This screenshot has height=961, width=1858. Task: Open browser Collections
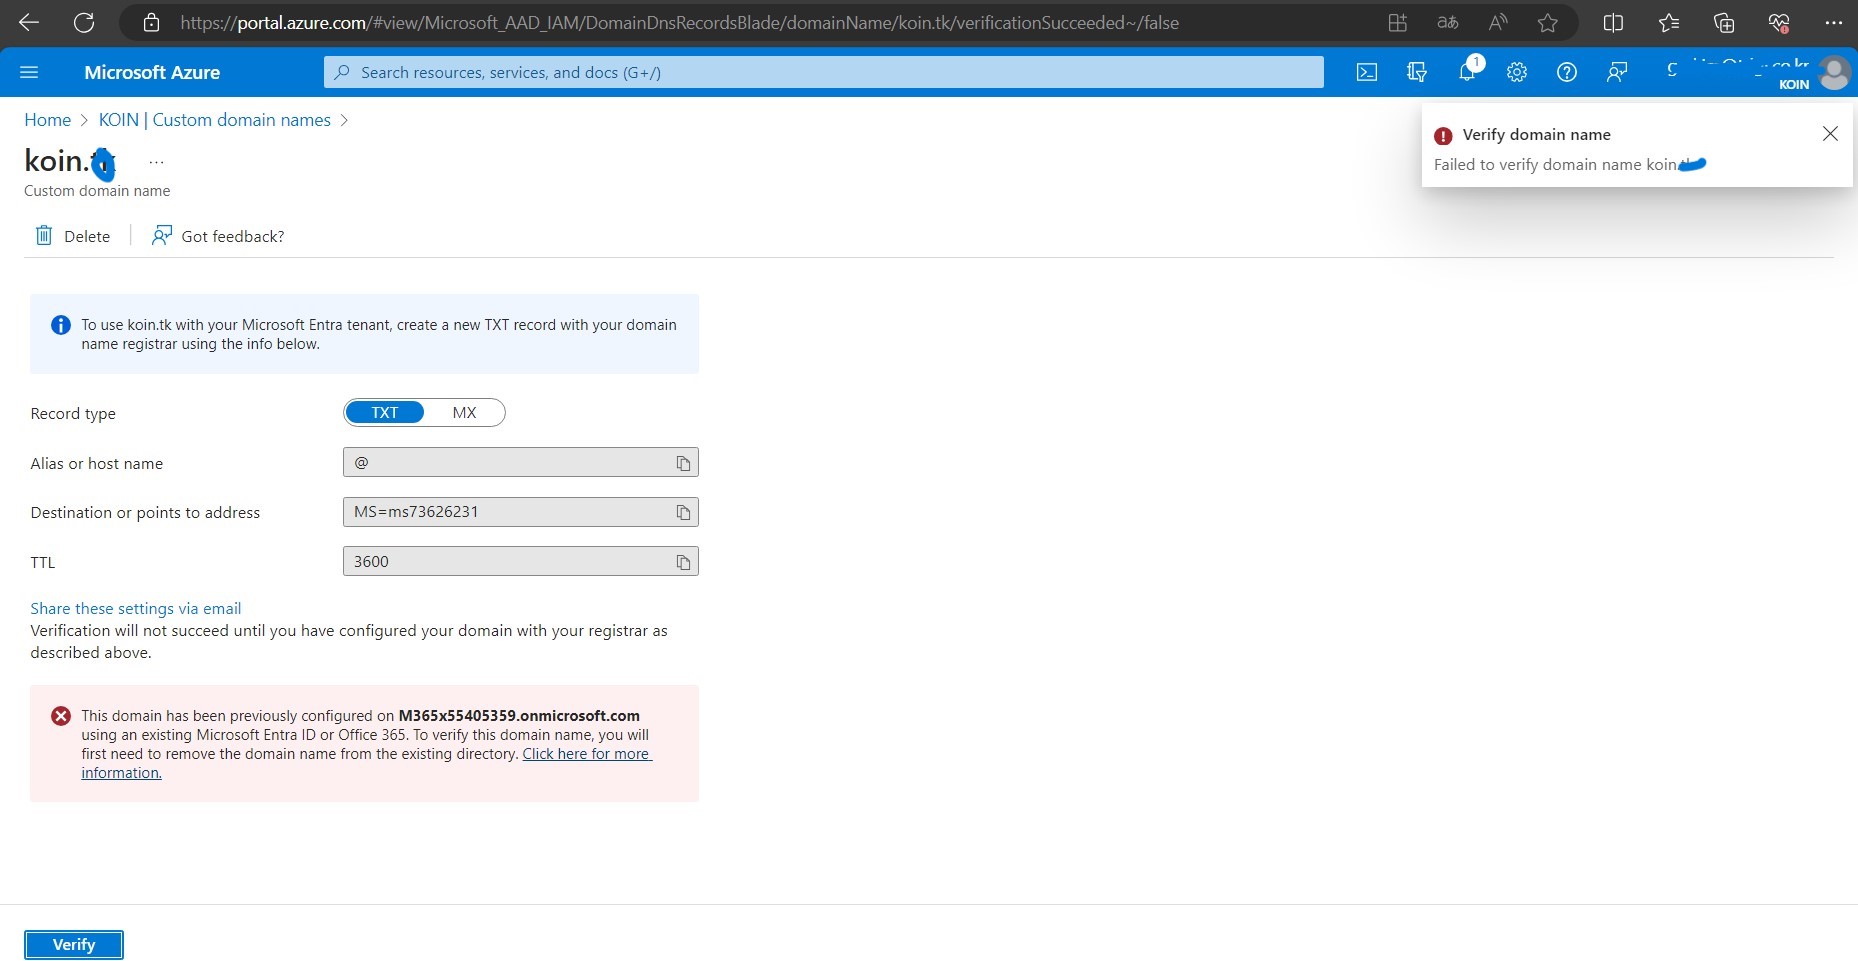point(1723,22)
